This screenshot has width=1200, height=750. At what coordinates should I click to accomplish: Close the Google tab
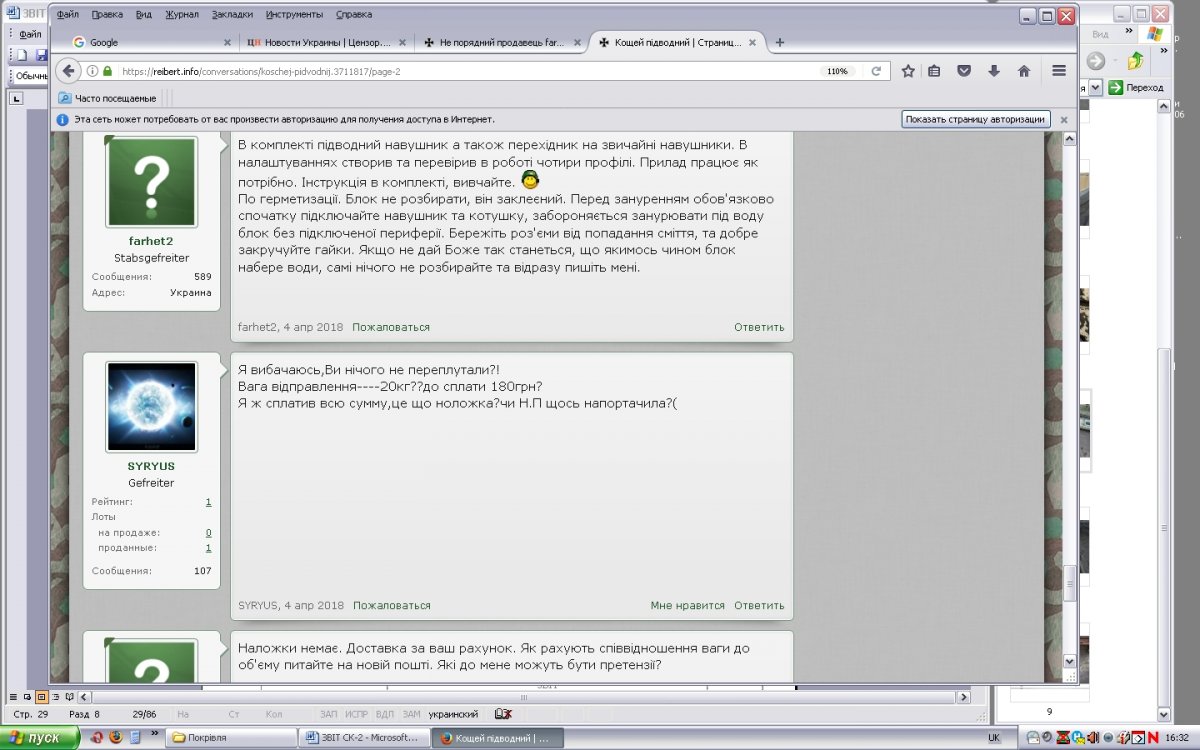click(x=227, y=43)
